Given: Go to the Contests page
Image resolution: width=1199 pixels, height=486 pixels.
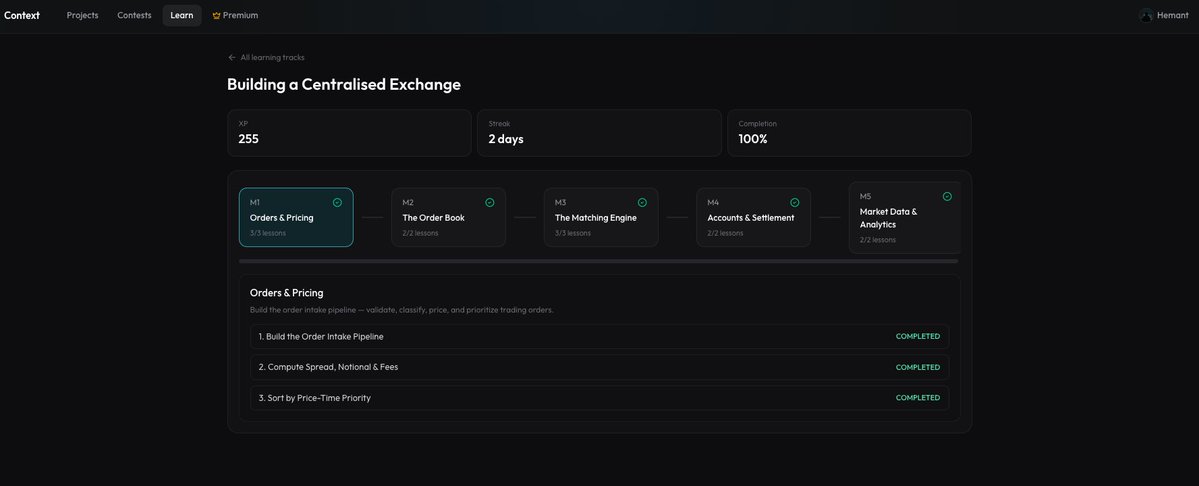Looking at the screenshot, I should (134, 16).
